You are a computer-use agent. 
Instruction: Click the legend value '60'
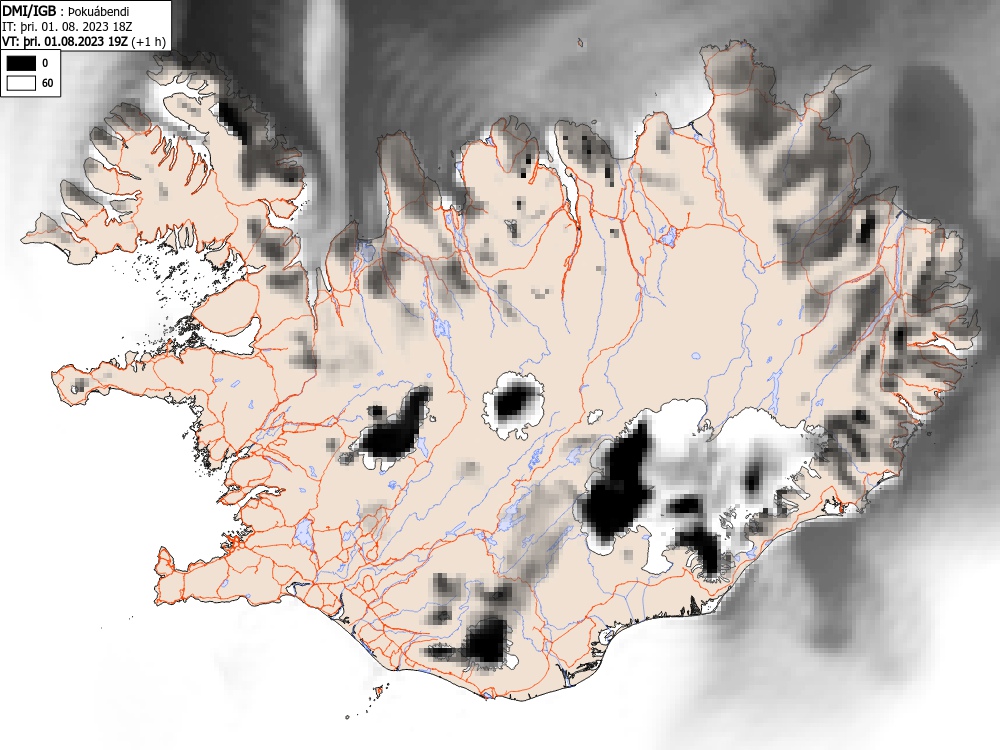47,84
